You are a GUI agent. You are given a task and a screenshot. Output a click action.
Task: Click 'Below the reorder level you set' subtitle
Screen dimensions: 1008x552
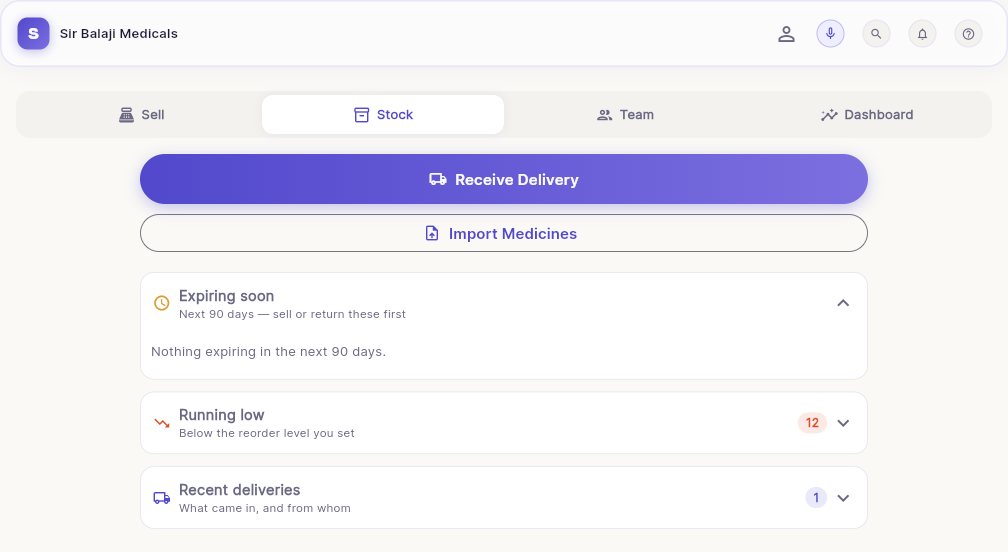pyautogui.click(x=267, y=433)
